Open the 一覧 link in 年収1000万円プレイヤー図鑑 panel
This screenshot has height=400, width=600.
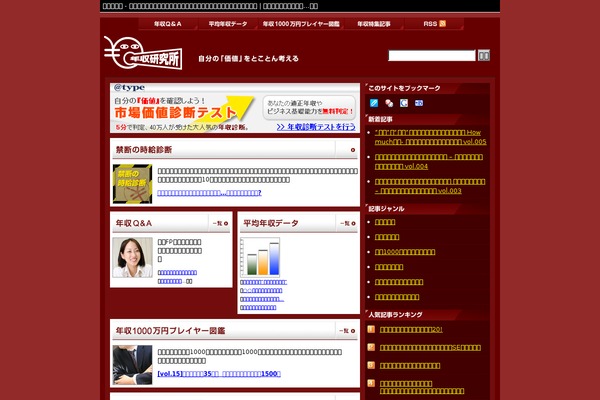click(x=347, y=331)
